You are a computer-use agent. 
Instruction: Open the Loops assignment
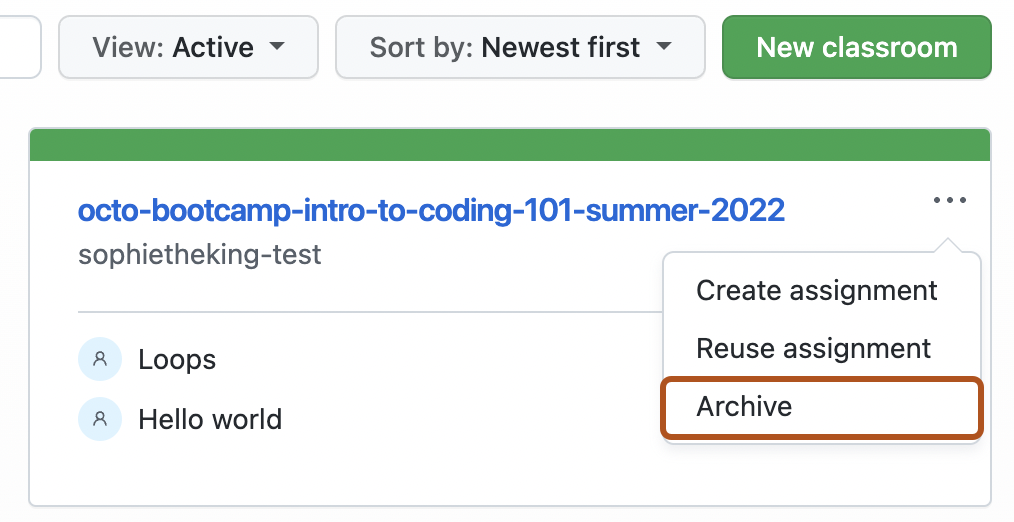[177, 360]
